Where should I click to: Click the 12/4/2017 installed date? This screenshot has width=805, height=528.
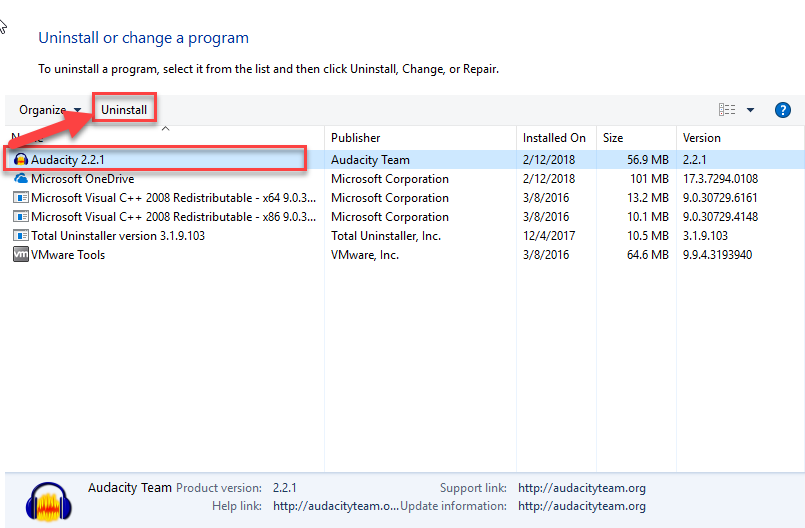tap(549, 236)
